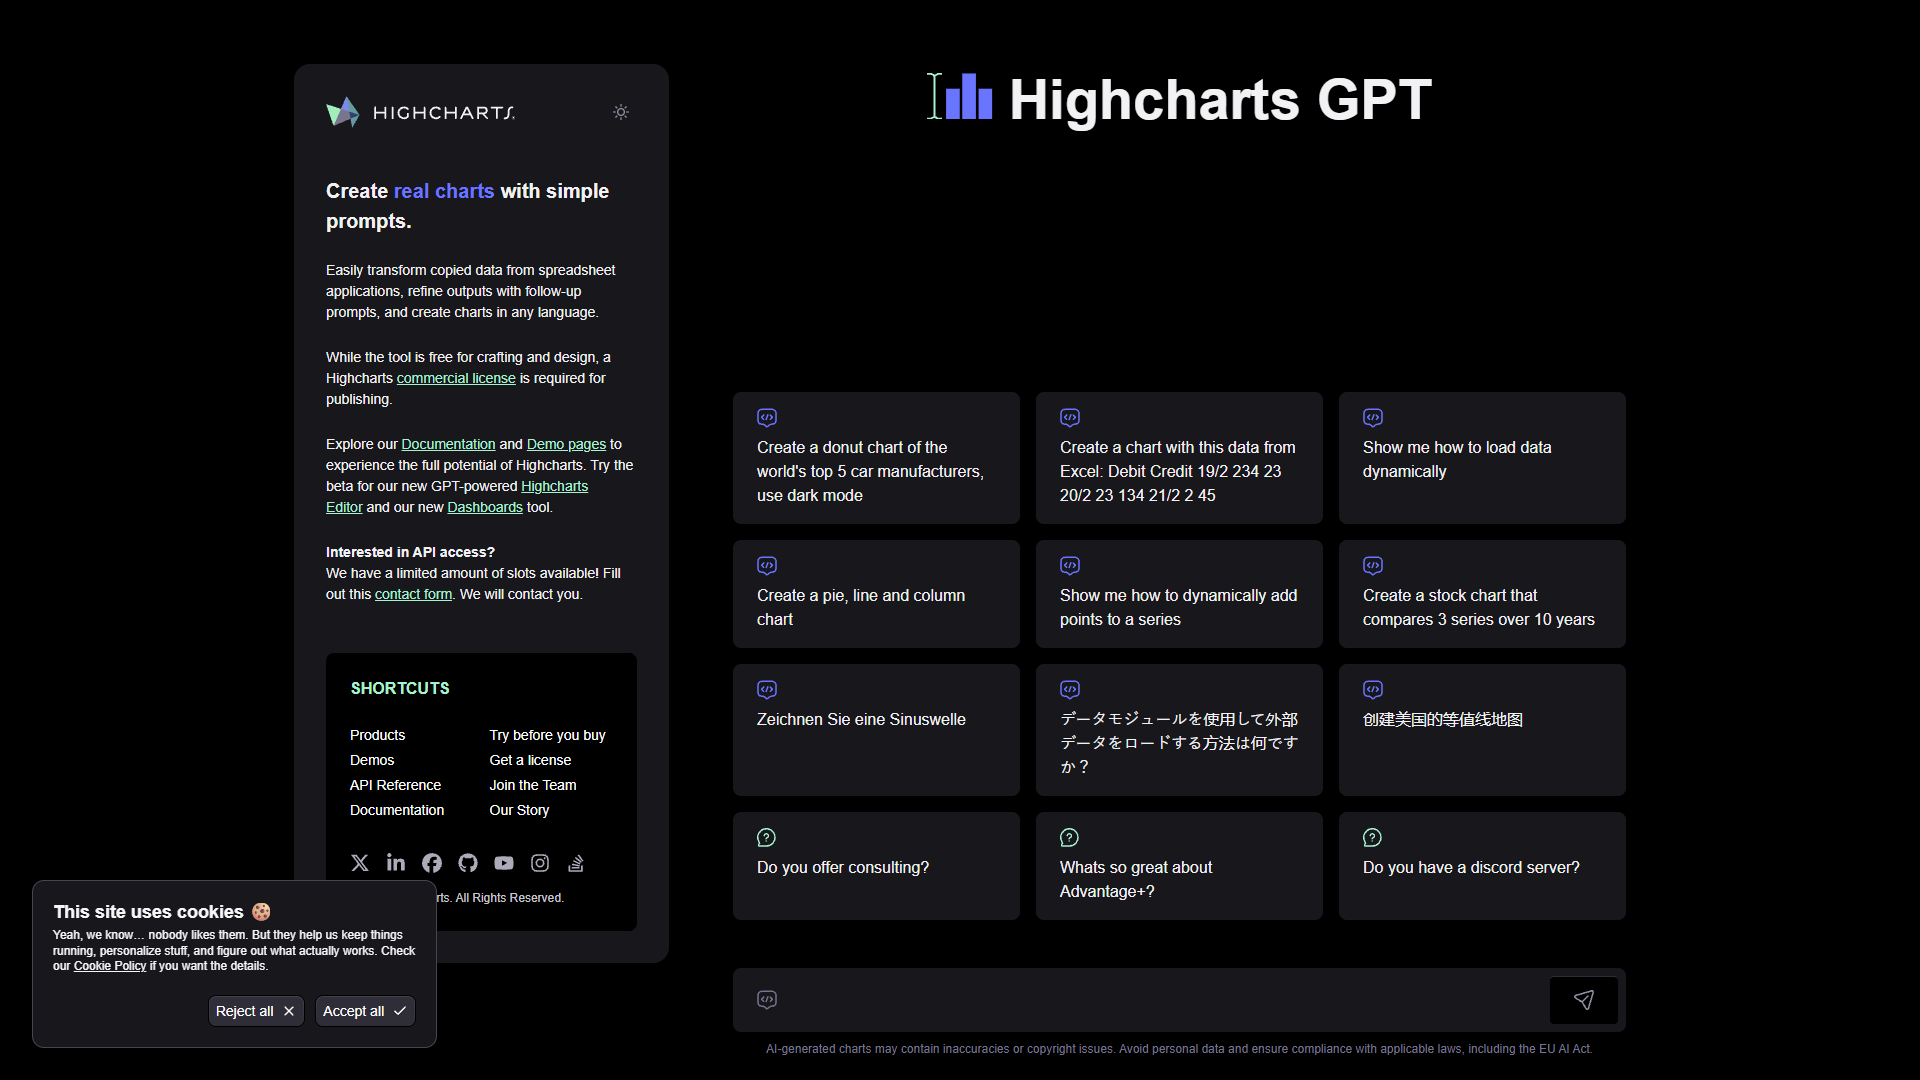Viewport: 1920px width, 1080px height.
Task: Open Documentation shortcut in Shortcuts list
Action: click(x=397, y=810)
